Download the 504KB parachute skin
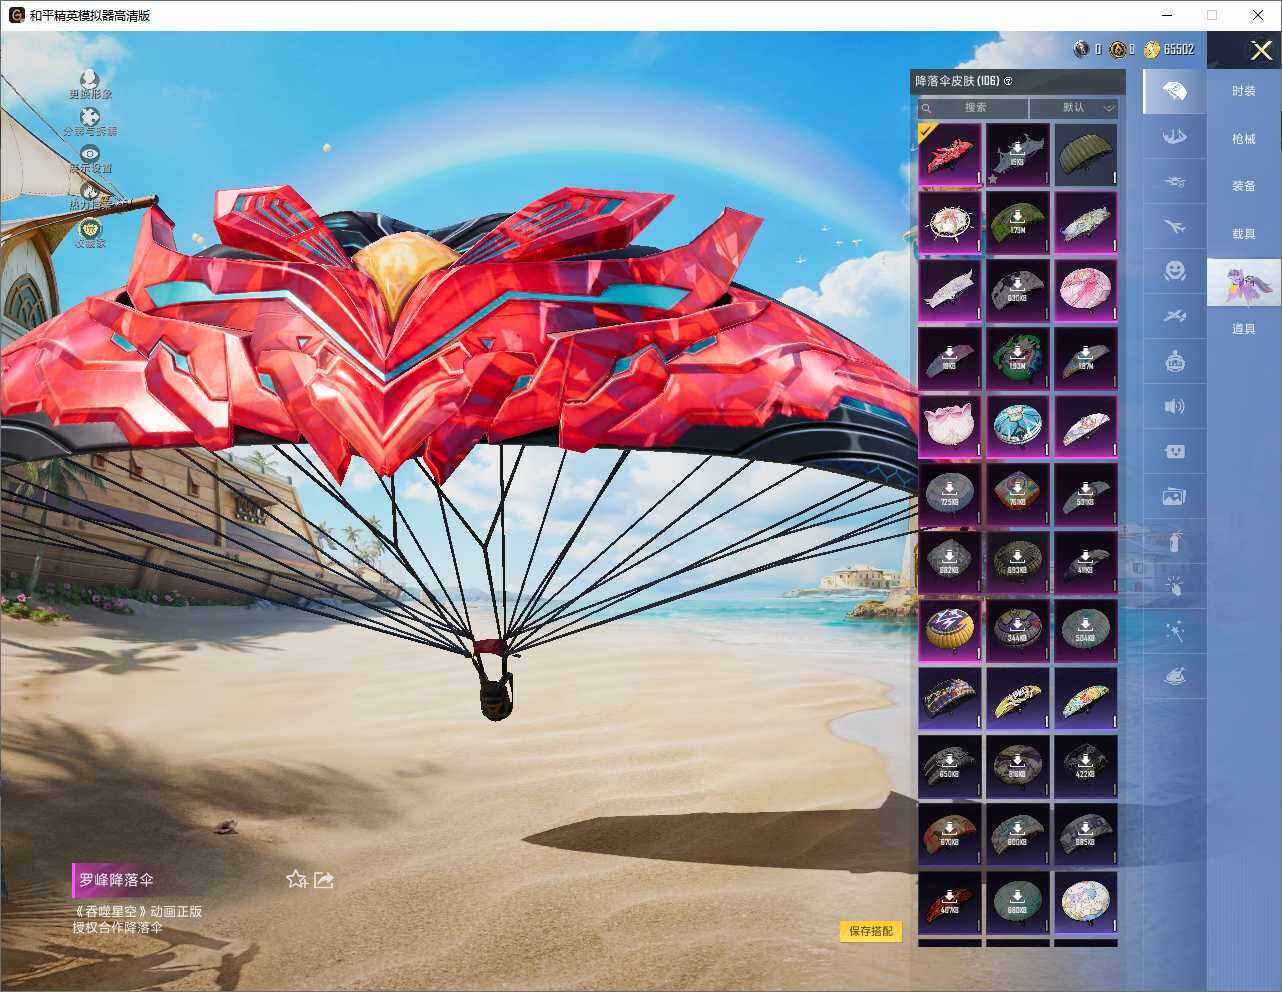This screenshot has height=992, width=1282. click(1086, 631)
